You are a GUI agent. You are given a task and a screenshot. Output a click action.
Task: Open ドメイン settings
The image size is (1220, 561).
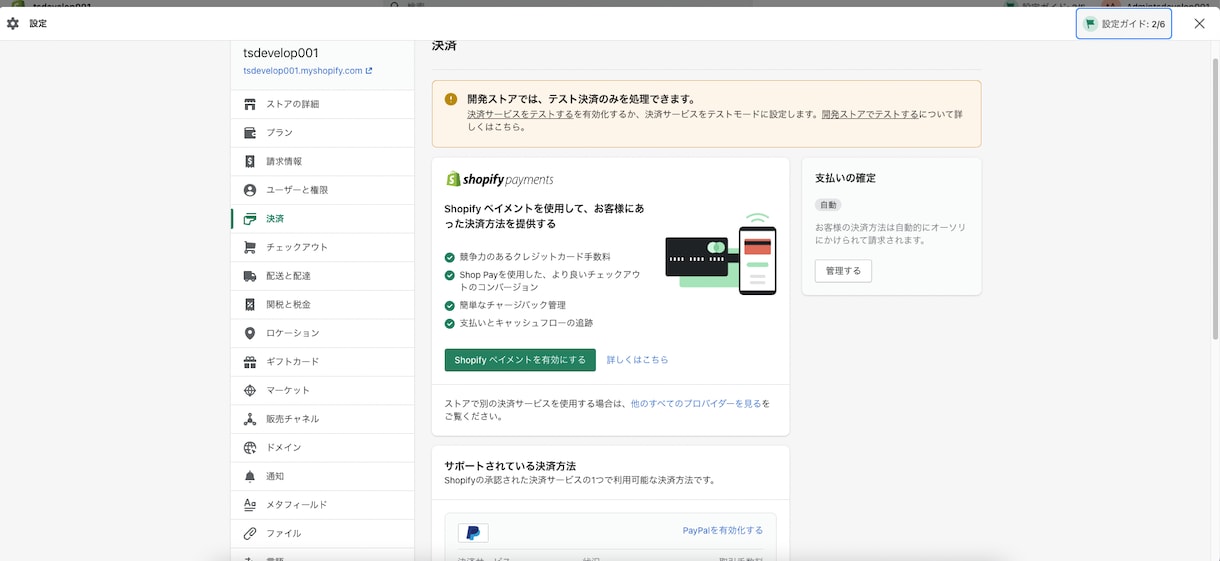(322, 447)
